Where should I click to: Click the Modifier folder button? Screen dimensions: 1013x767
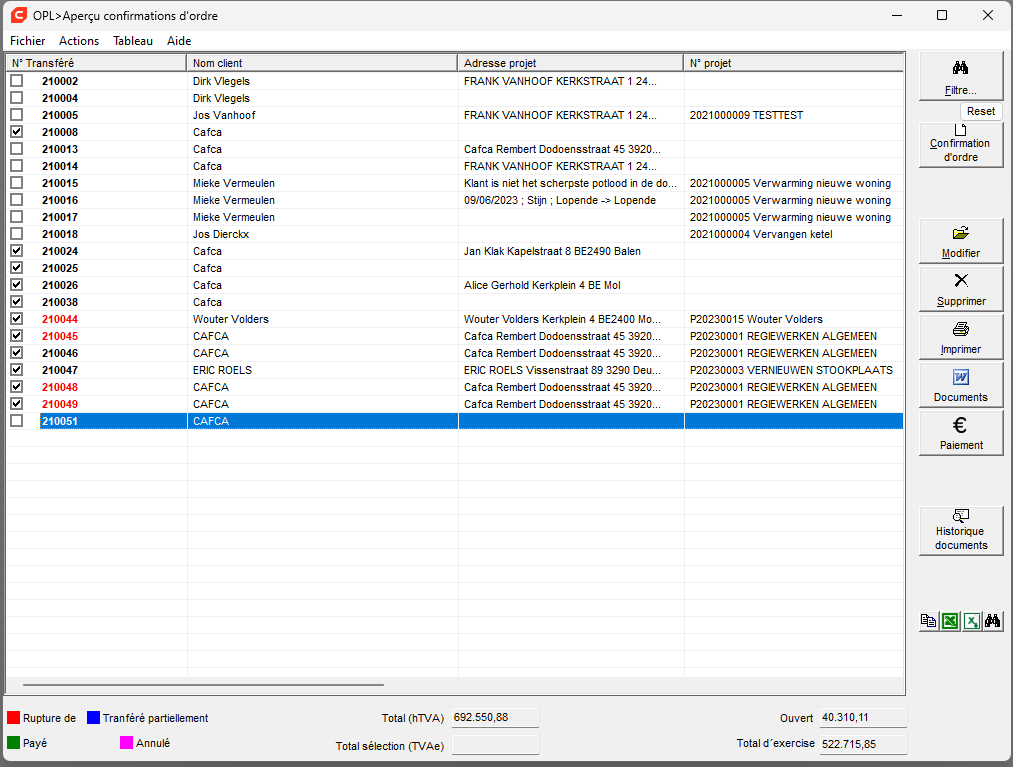(x=961, y=241)
